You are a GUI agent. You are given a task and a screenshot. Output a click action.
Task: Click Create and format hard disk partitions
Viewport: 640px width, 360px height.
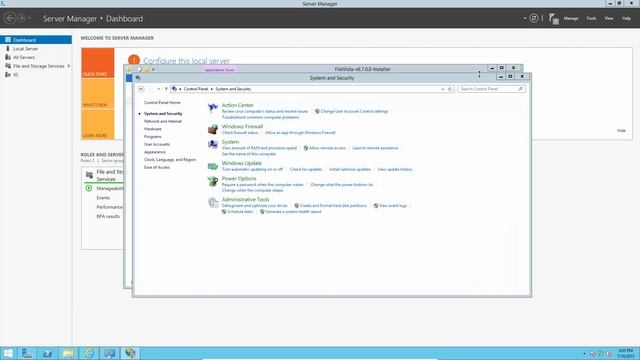333,206
